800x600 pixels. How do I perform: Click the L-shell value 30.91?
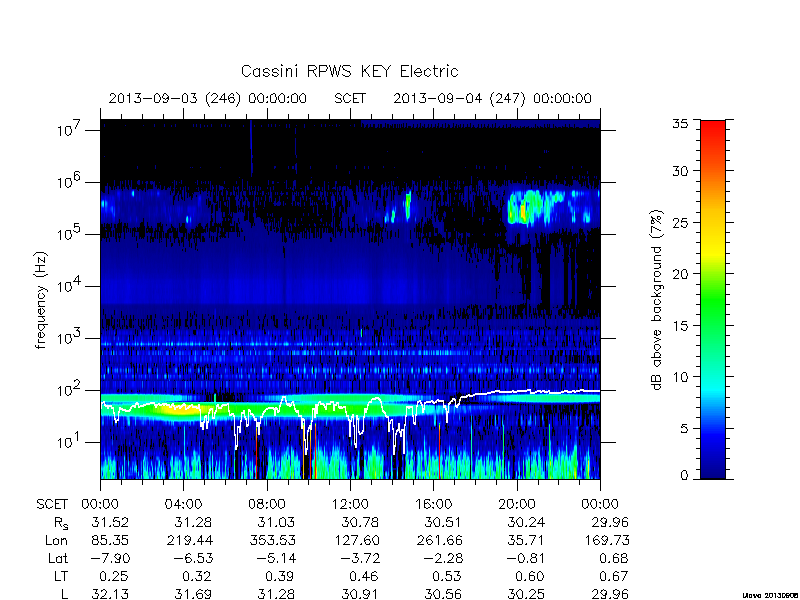click(x=359, y=594)
